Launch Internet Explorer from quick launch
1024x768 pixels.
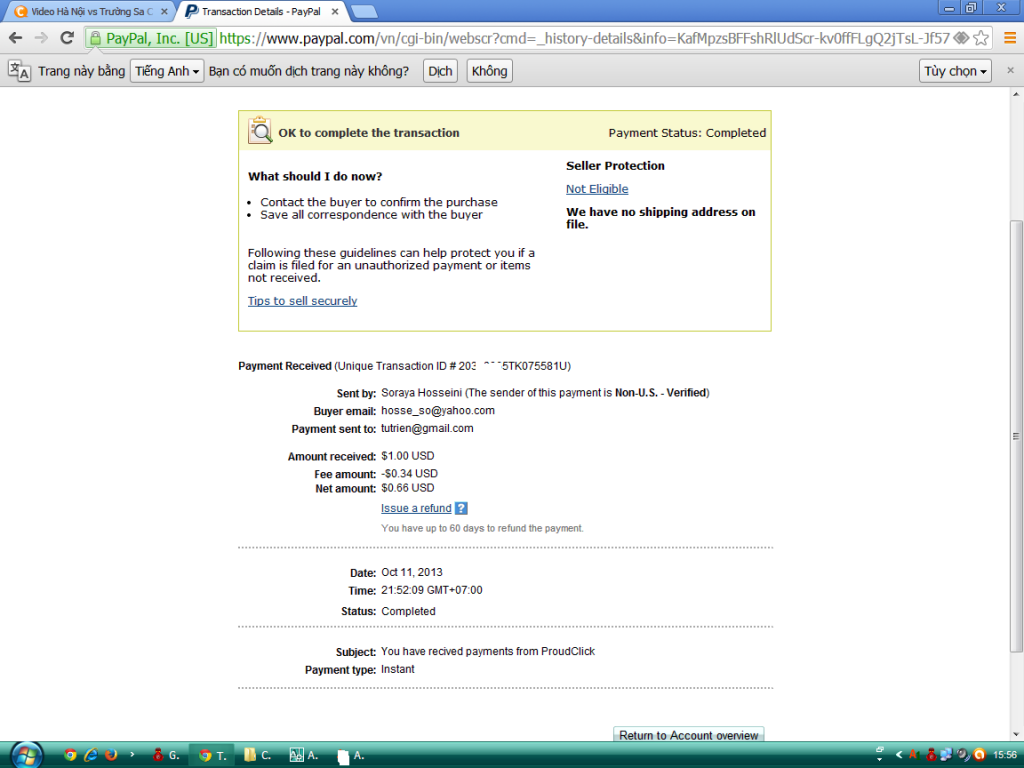click(91, 755)
